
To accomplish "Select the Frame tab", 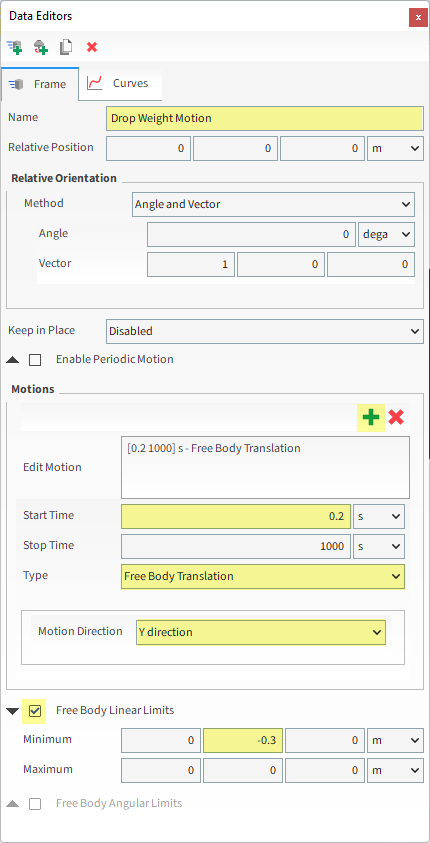I will click(40, 84).
